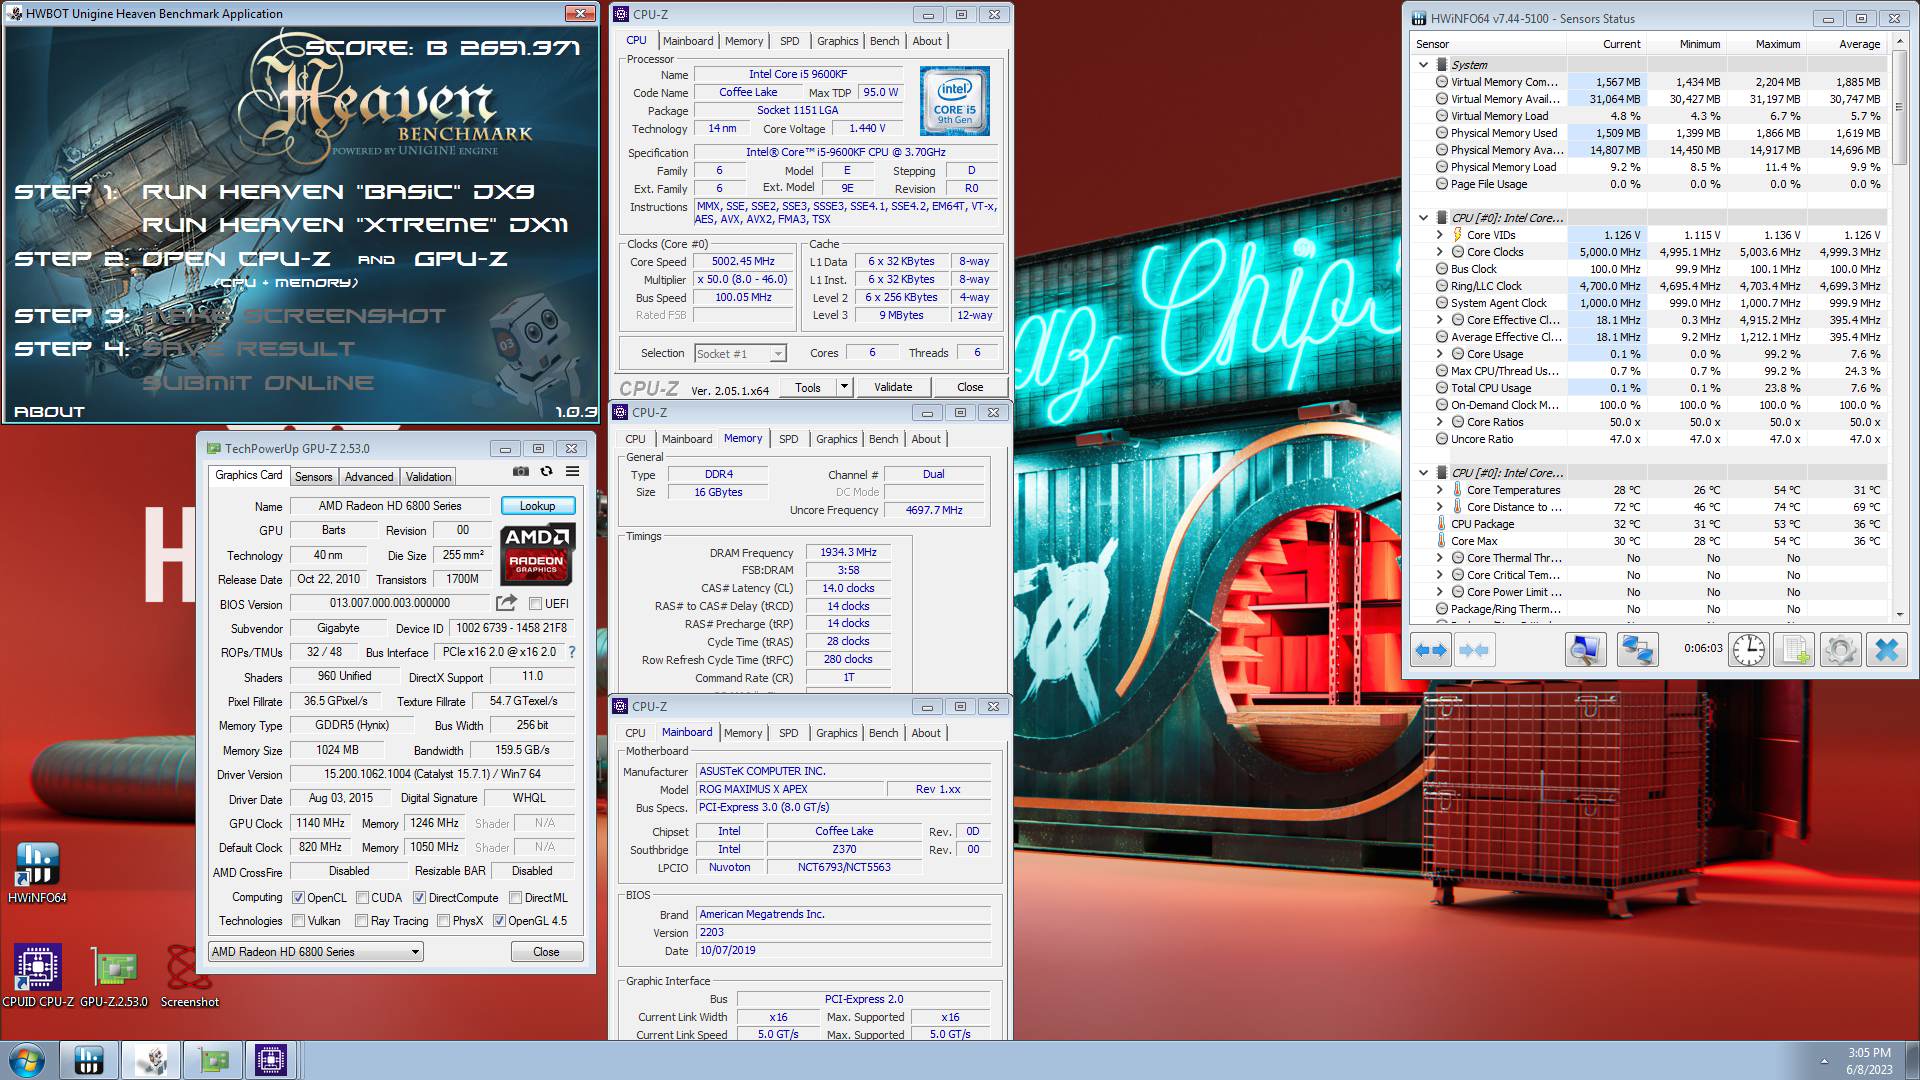This screenshot has width=1920, height=1080.
Task: Open CPUID CPU-Z desktop shortcut
Action: click(x=38, y=976)
